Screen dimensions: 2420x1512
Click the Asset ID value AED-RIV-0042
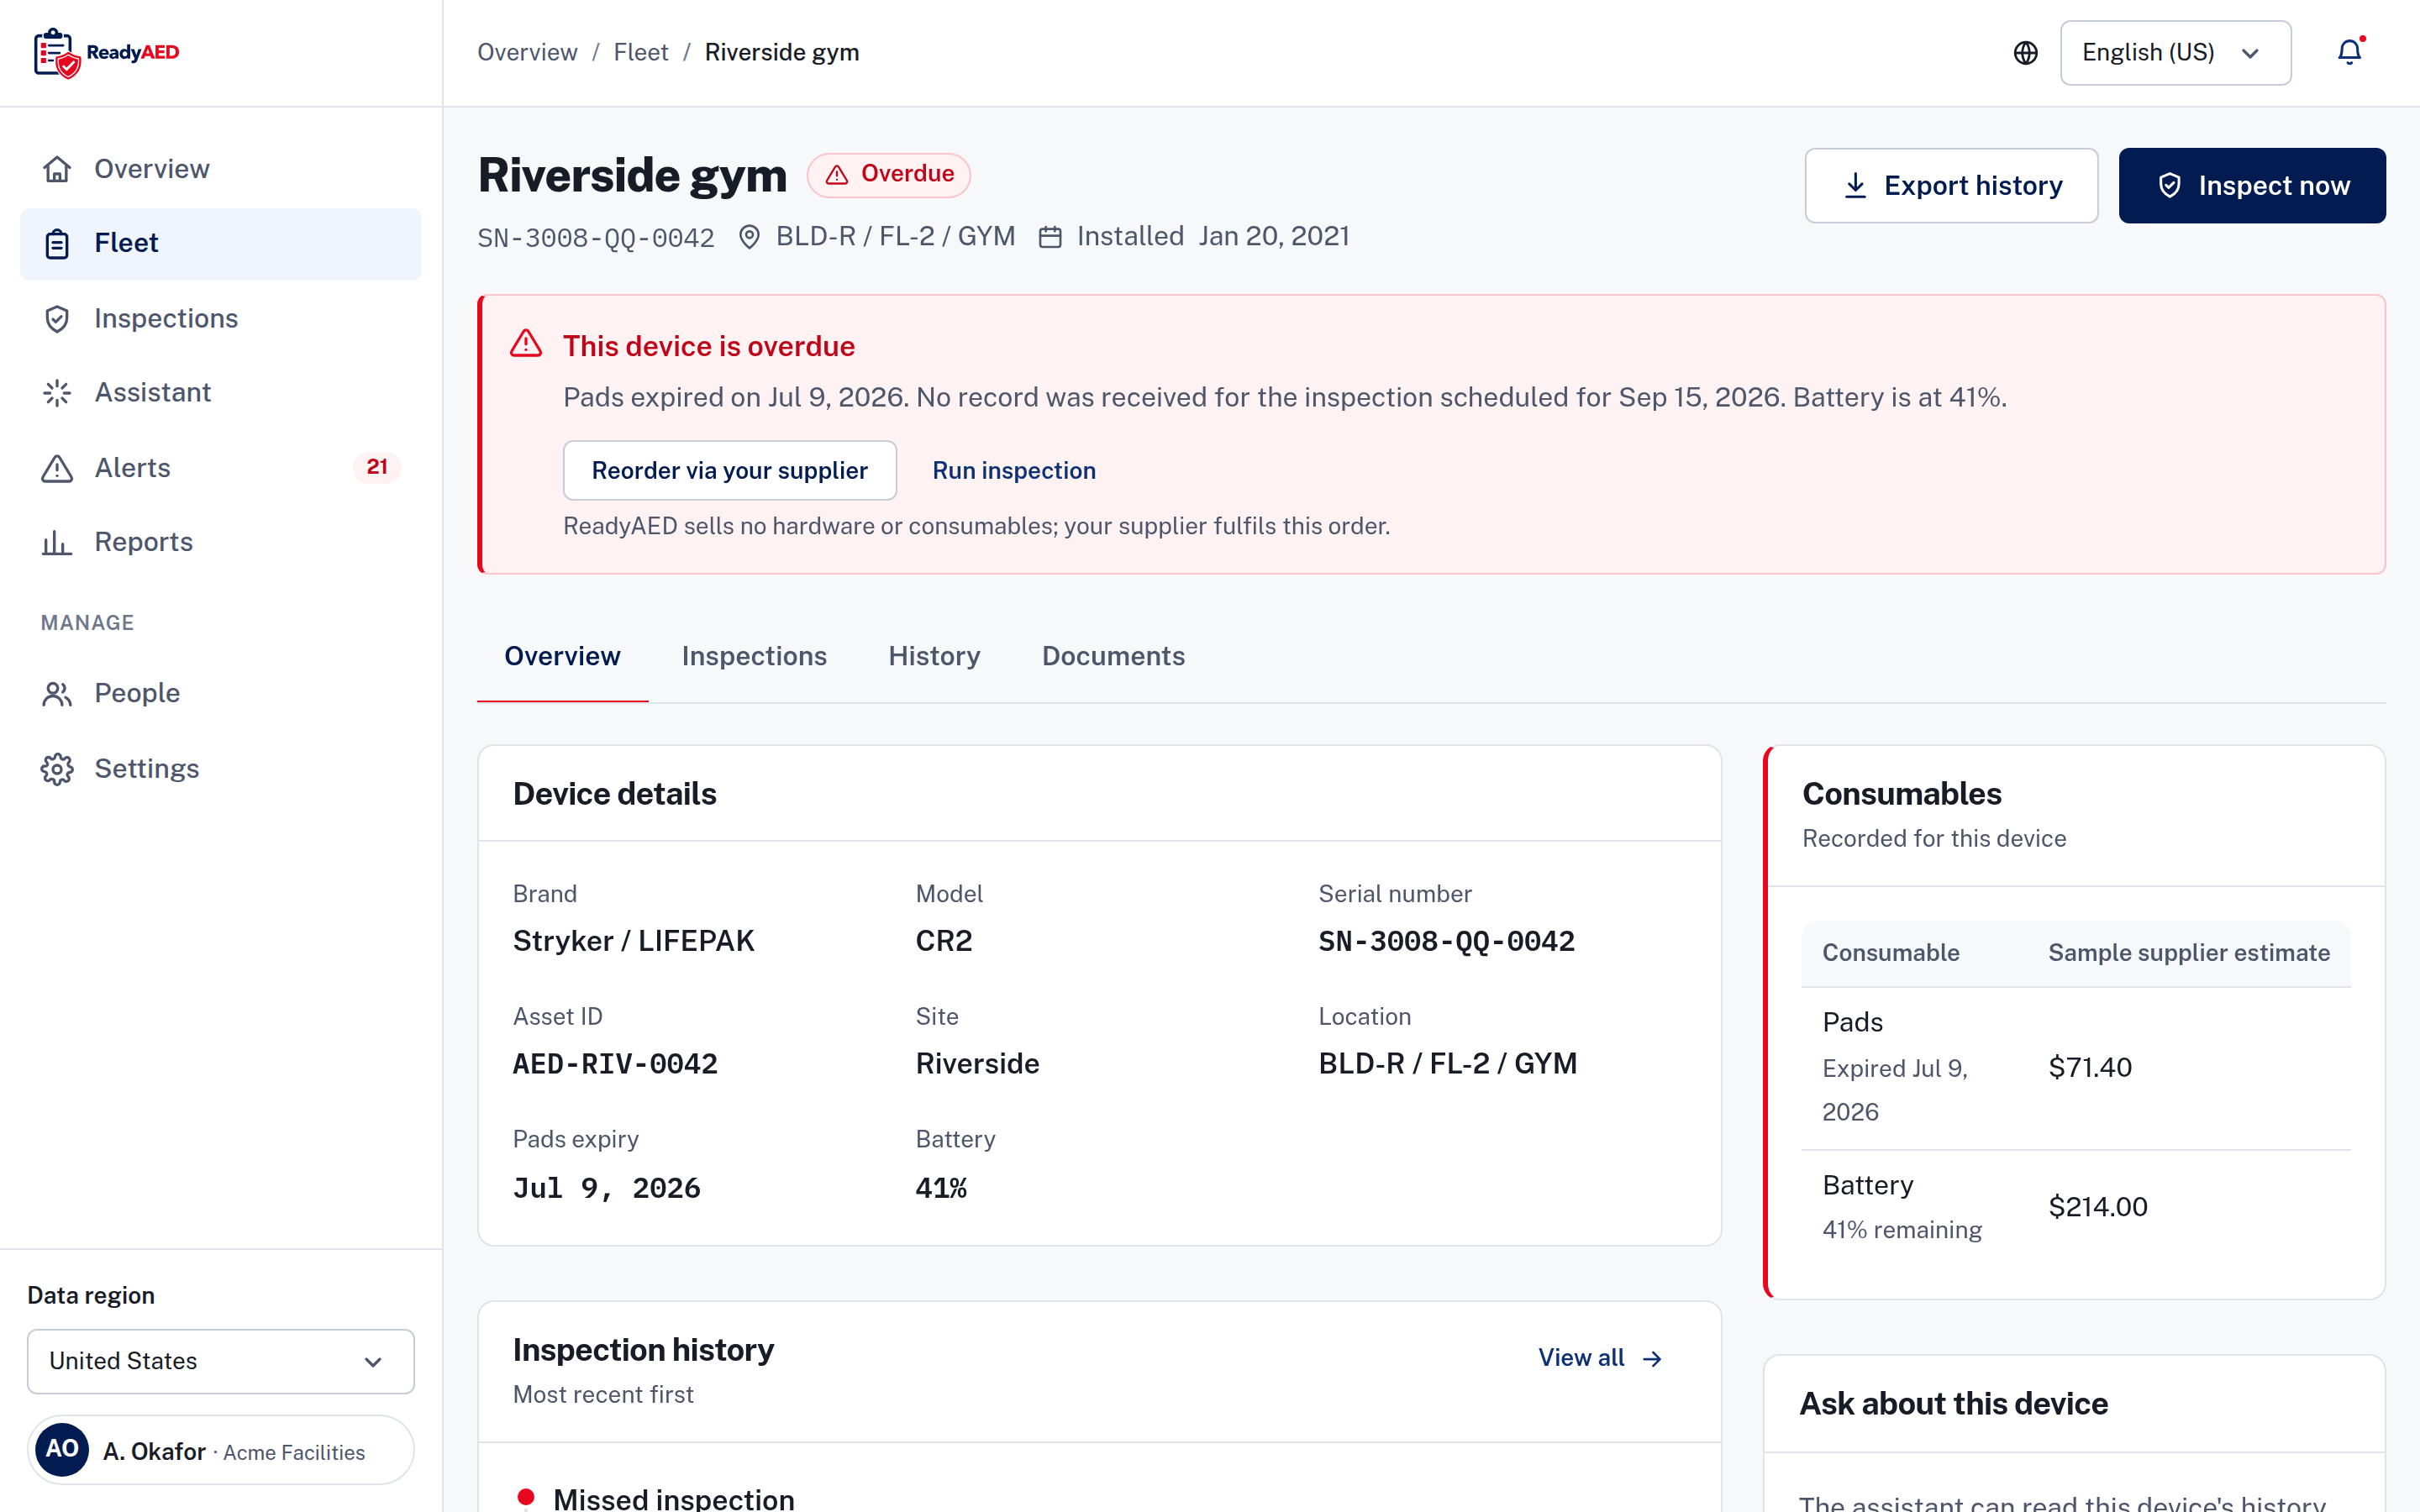(615, 1064)
